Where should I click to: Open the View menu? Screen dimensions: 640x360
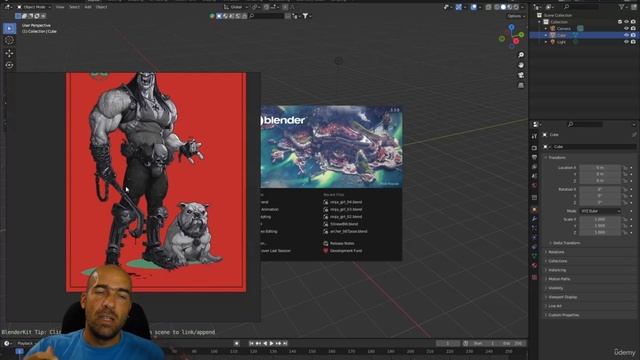60,7
